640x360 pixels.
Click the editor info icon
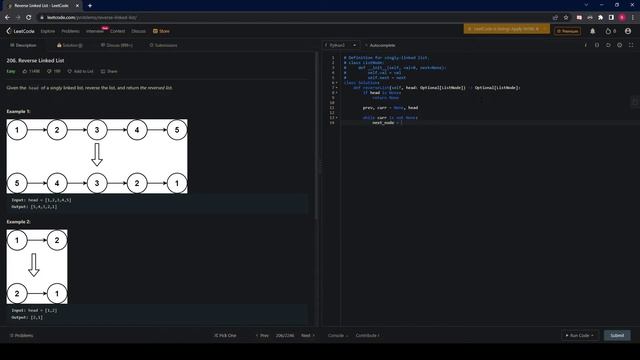pyautogui.click(x=586, y=45)
